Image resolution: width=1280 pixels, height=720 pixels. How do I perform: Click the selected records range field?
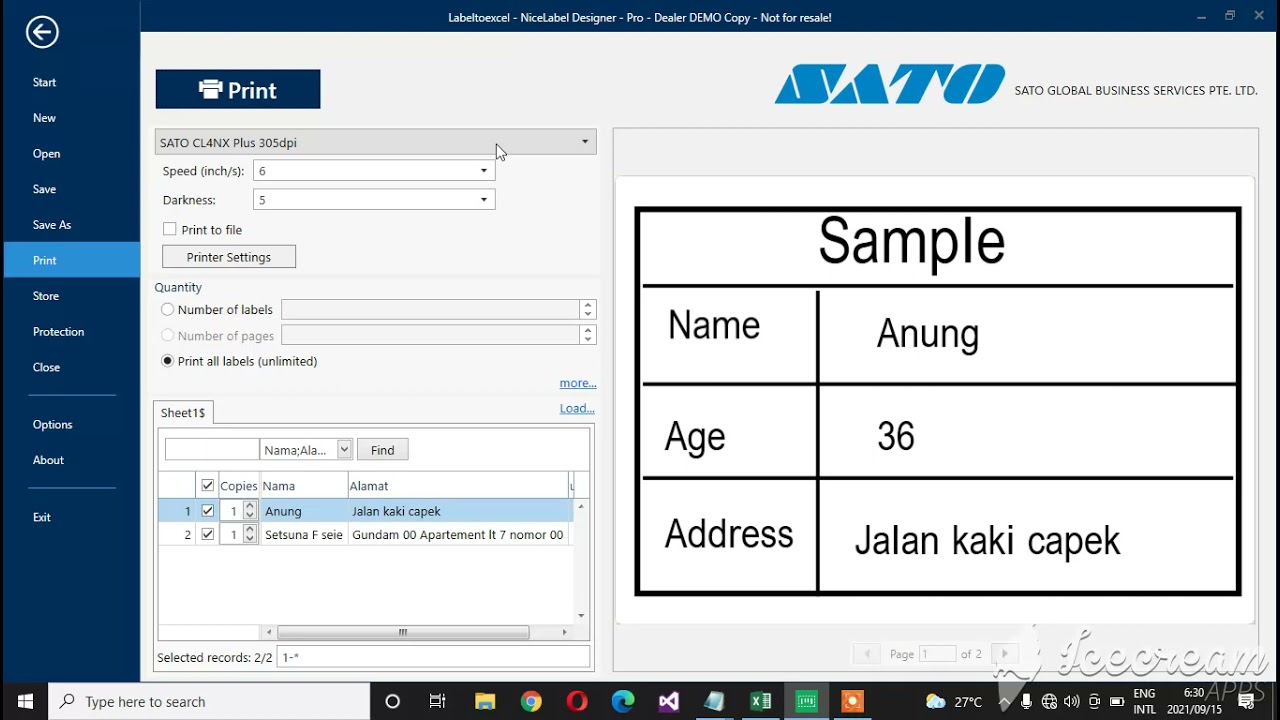coord(433,658)
